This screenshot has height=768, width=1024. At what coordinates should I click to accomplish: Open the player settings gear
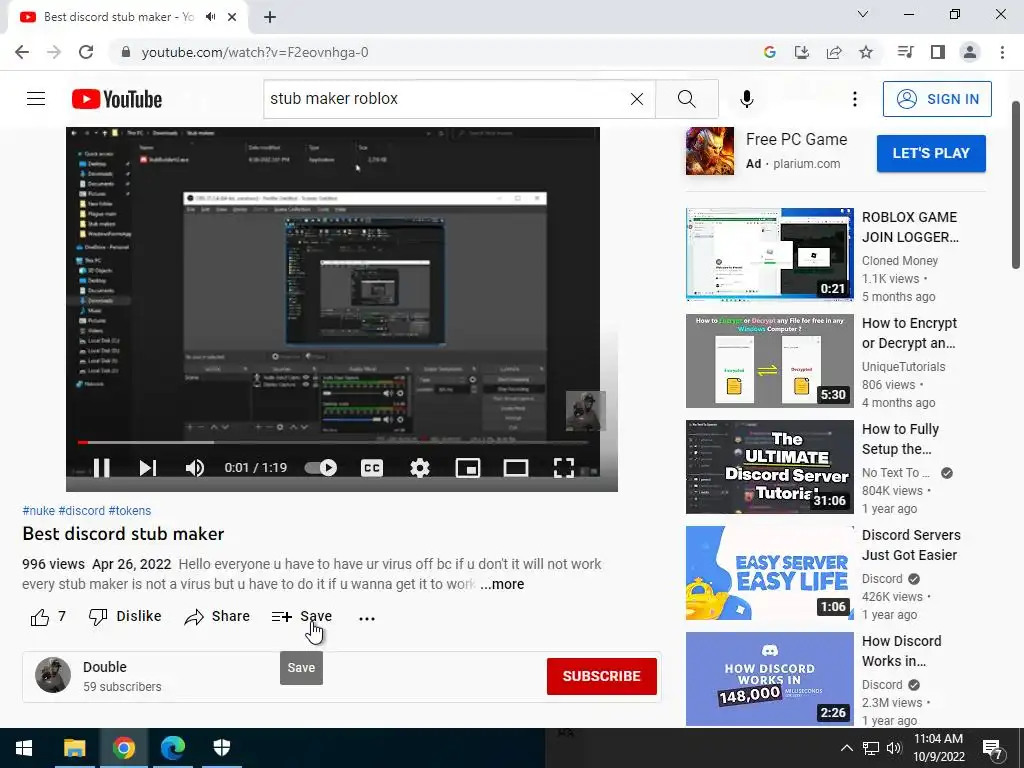(x=419, y=468)
